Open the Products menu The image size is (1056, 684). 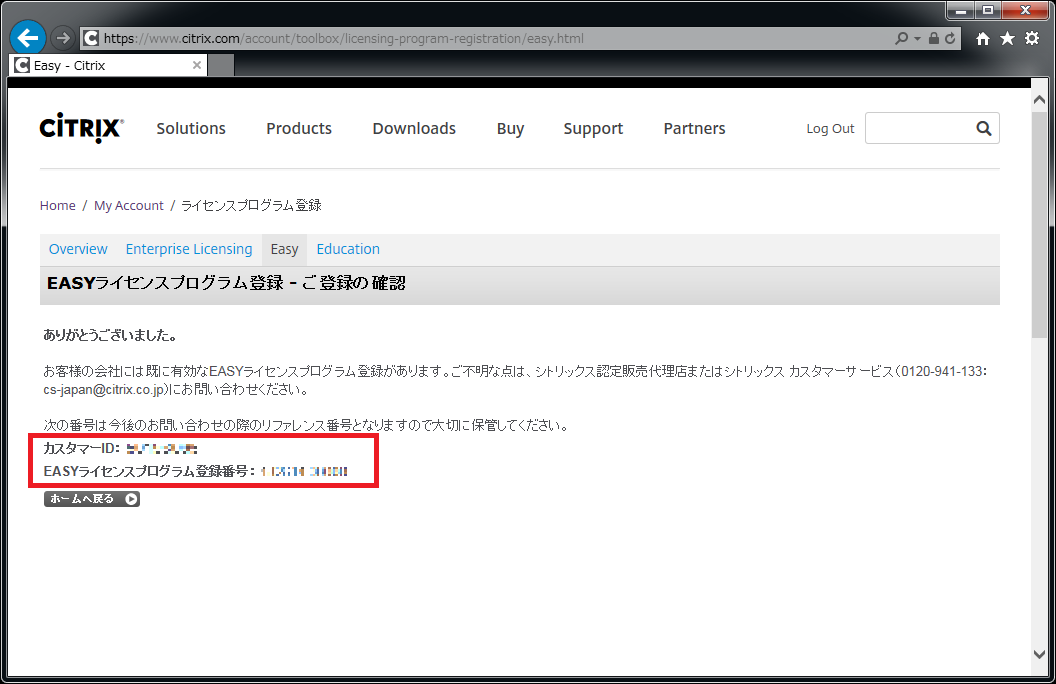pyautogui.click(x=299, y=128)
